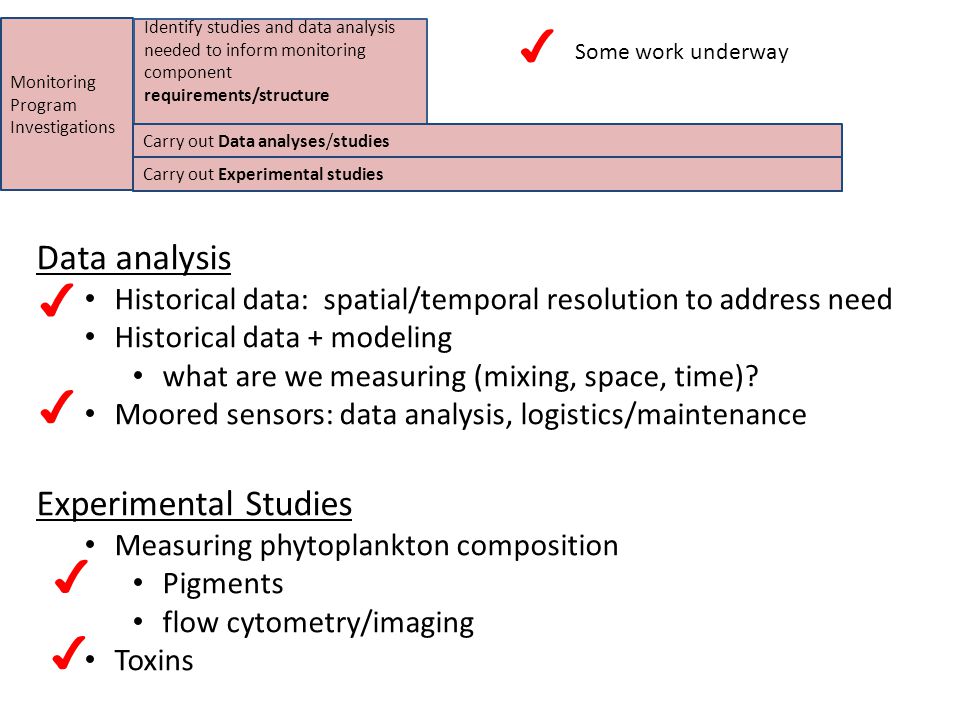Click bold 'requirements/structure' text

236,96
